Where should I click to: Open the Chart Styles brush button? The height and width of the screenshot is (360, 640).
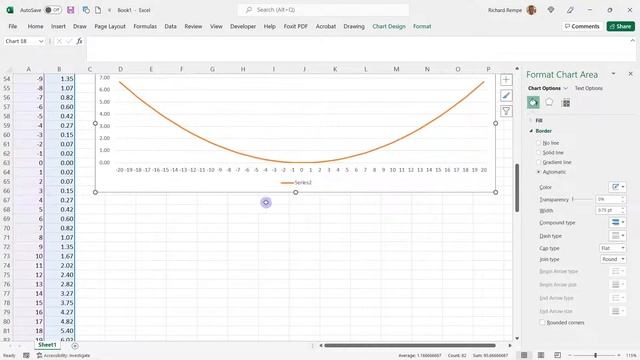(506, 96)
